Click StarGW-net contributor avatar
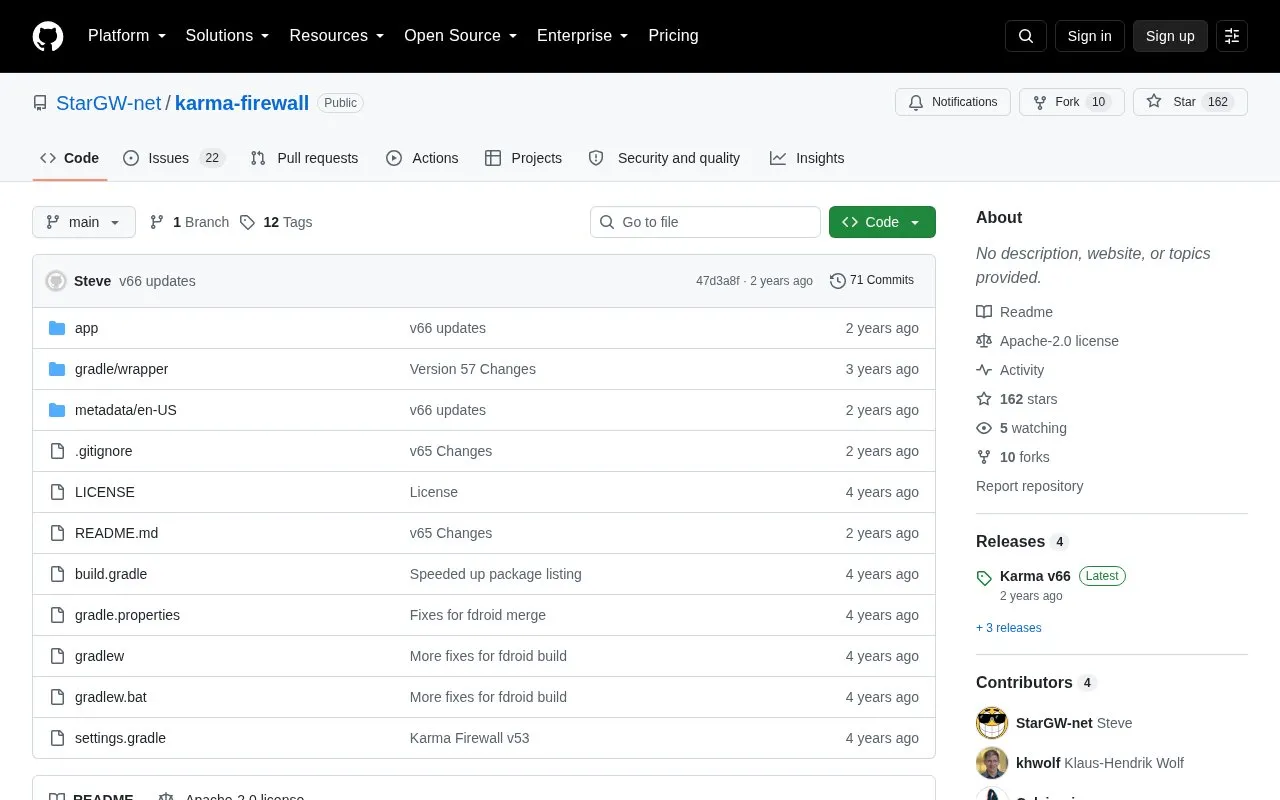Screen dimensions: 1280x800 coord(992,723)
